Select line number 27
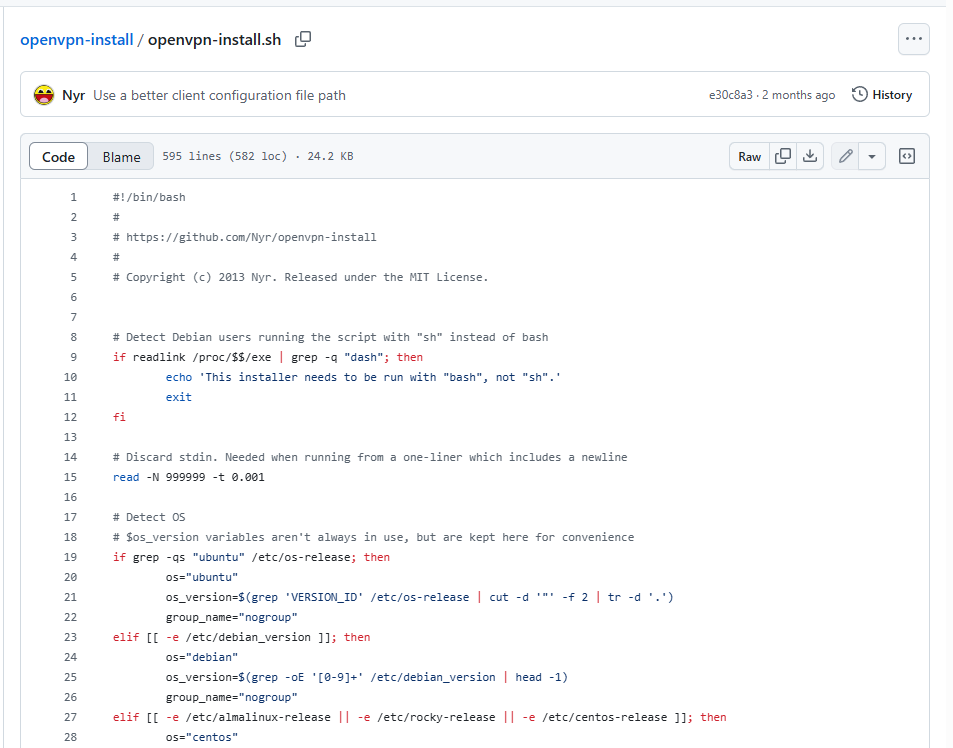Image resolution: width=953 pixels, height=748 pixels. 71,718
